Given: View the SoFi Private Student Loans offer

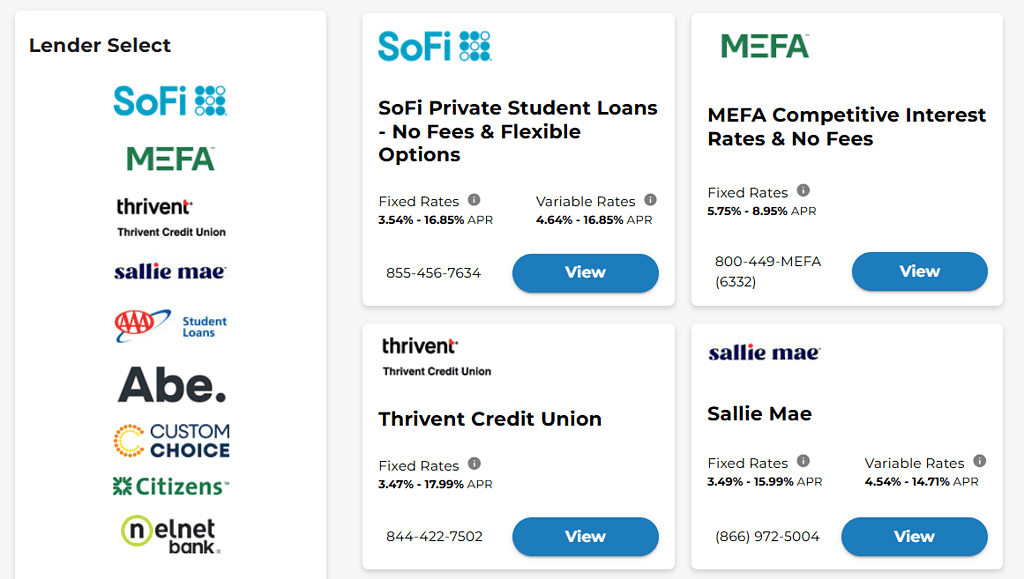Looking at the screenshot, I should 585,273.
